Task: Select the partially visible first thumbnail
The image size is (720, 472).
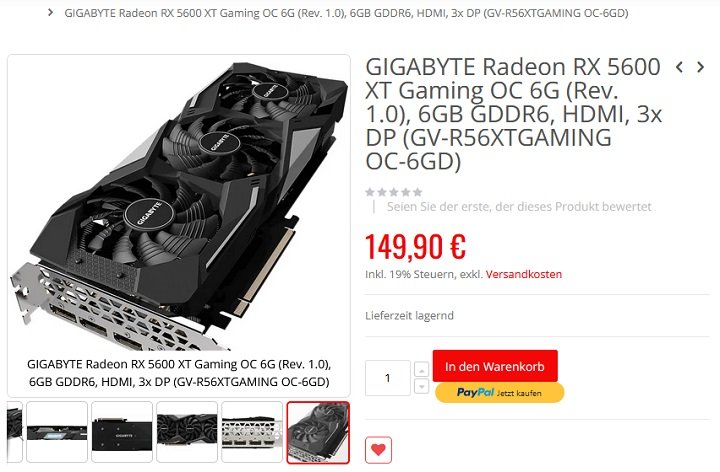Action: [x=15, y=432]
